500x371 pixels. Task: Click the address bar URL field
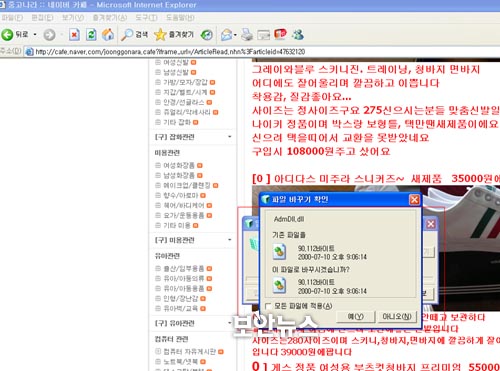point(263,52)
